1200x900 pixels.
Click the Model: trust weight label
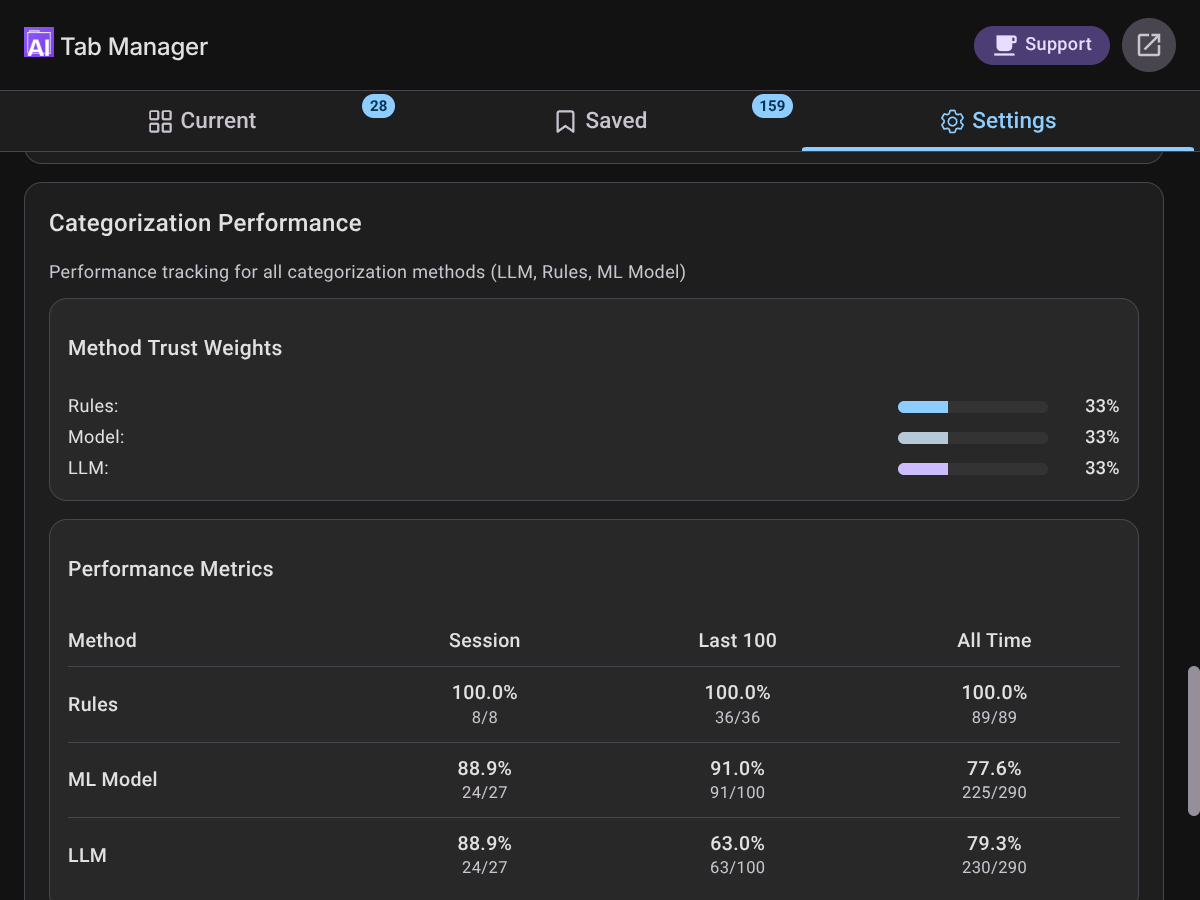pyautogui.click(x=96, y=438)
